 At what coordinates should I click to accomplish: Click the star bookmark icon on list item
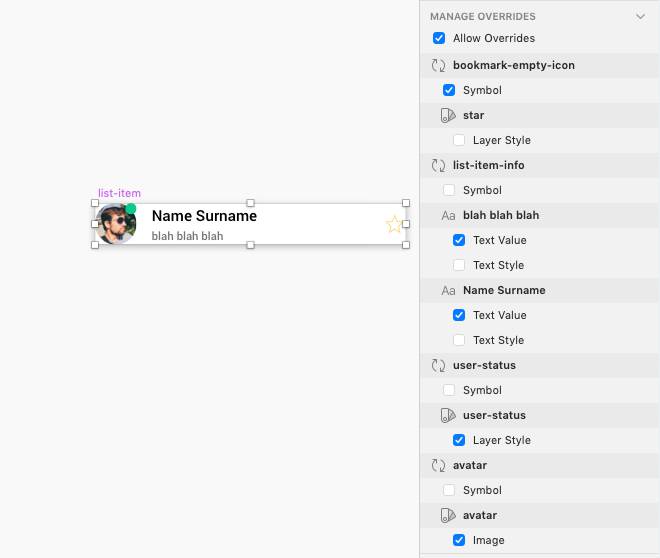(393, 224)
